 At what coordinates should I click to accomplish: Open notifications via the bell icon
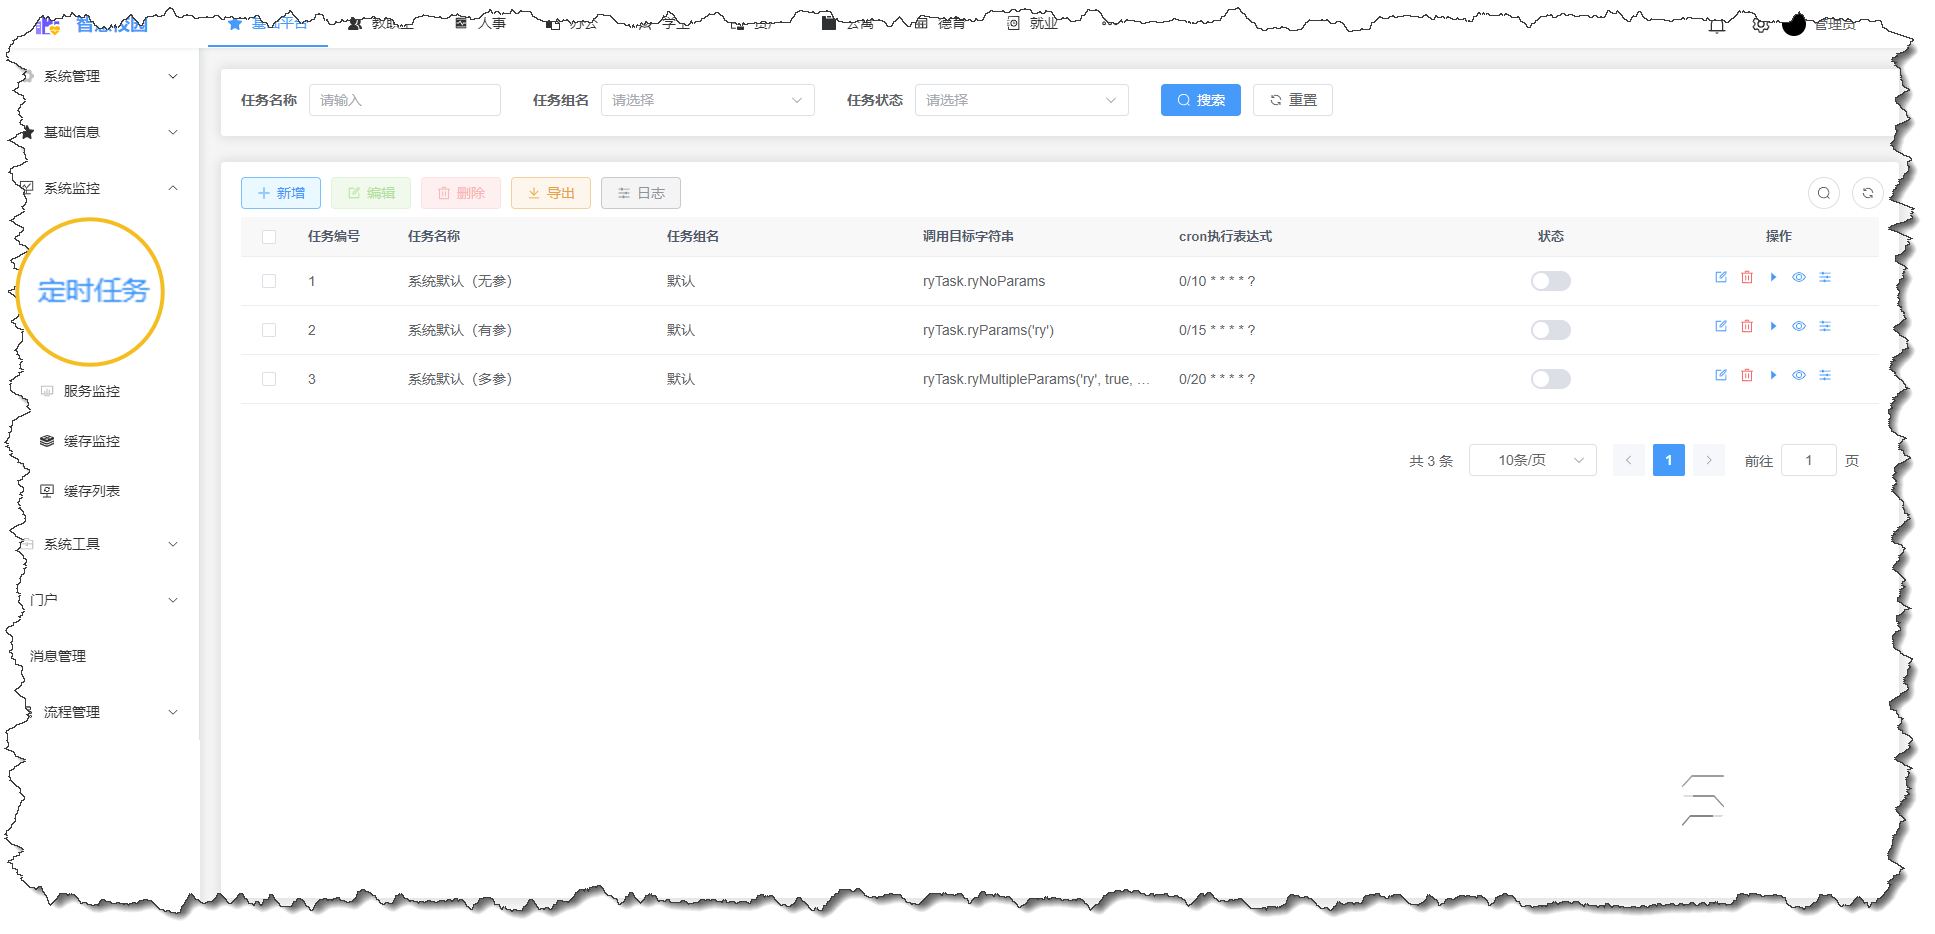[x=1715, y=25]
